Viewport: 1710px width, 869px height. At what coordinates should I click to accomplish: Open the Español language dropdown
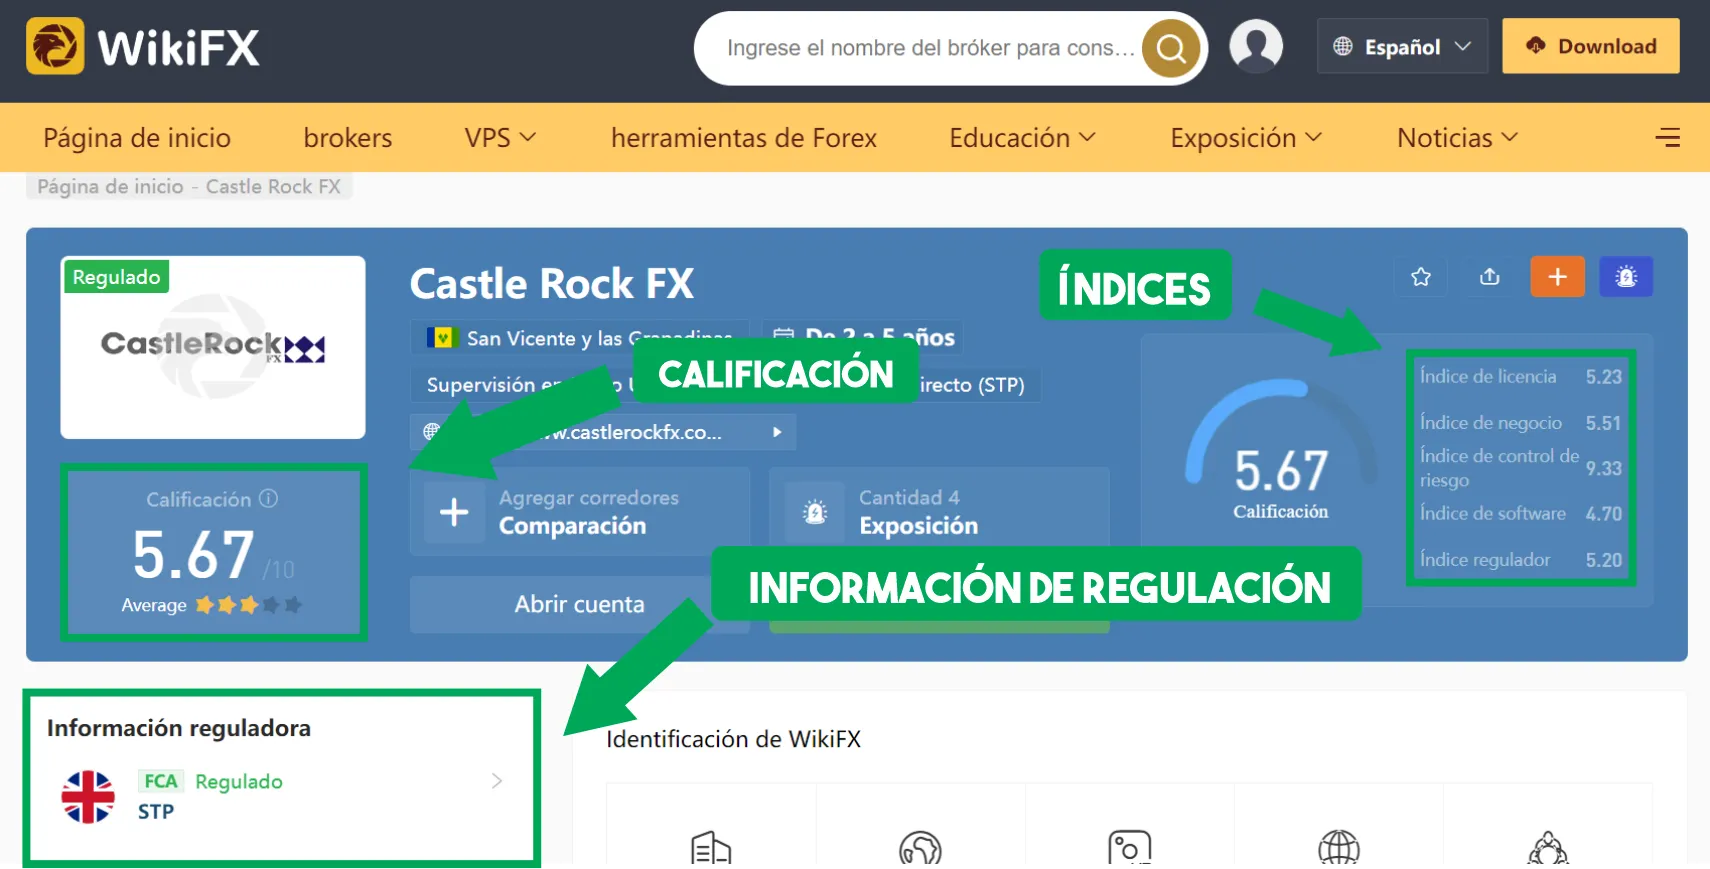pos(1402,46)
